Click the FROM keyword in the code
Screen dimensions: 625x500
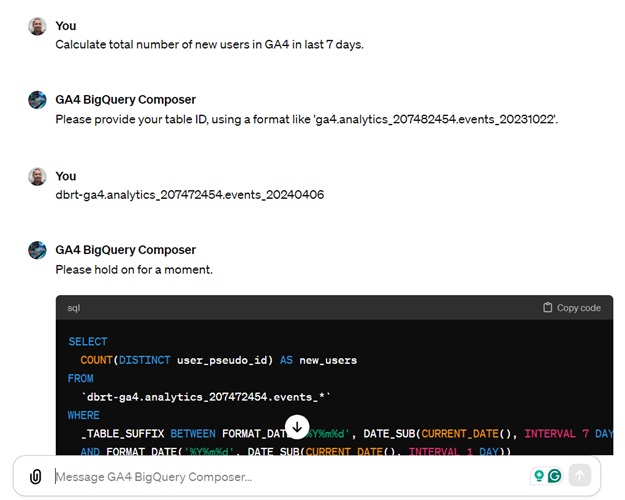81,378
